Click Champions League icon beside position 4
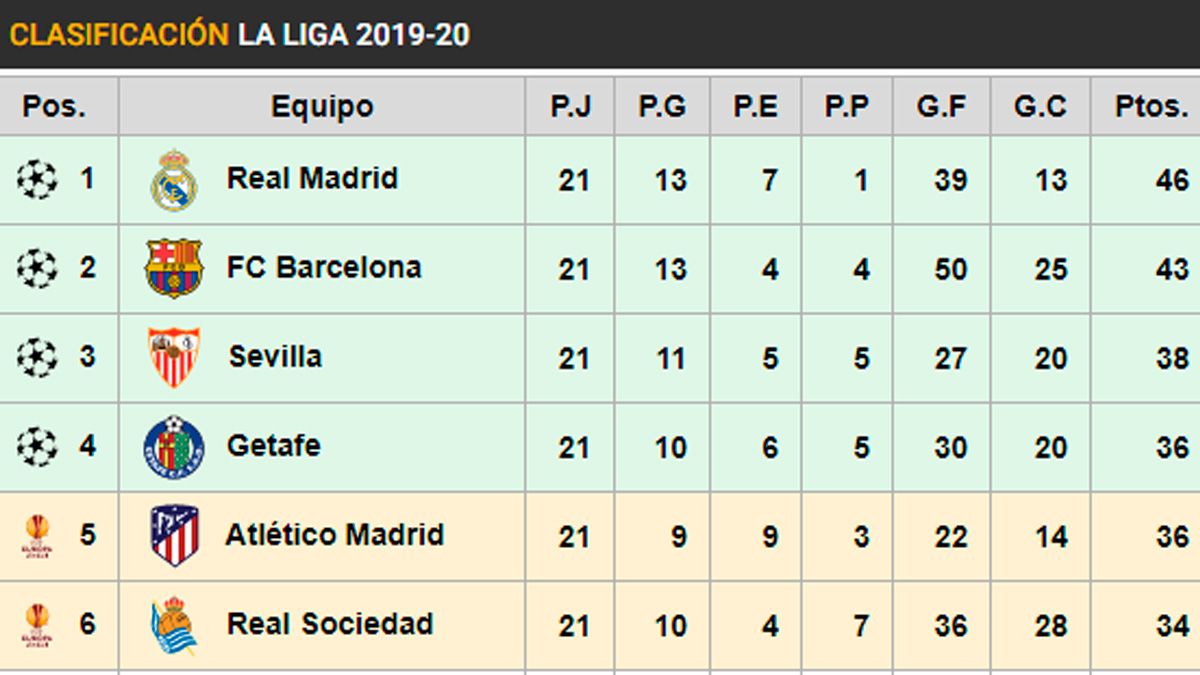 [x=37, y=446]
